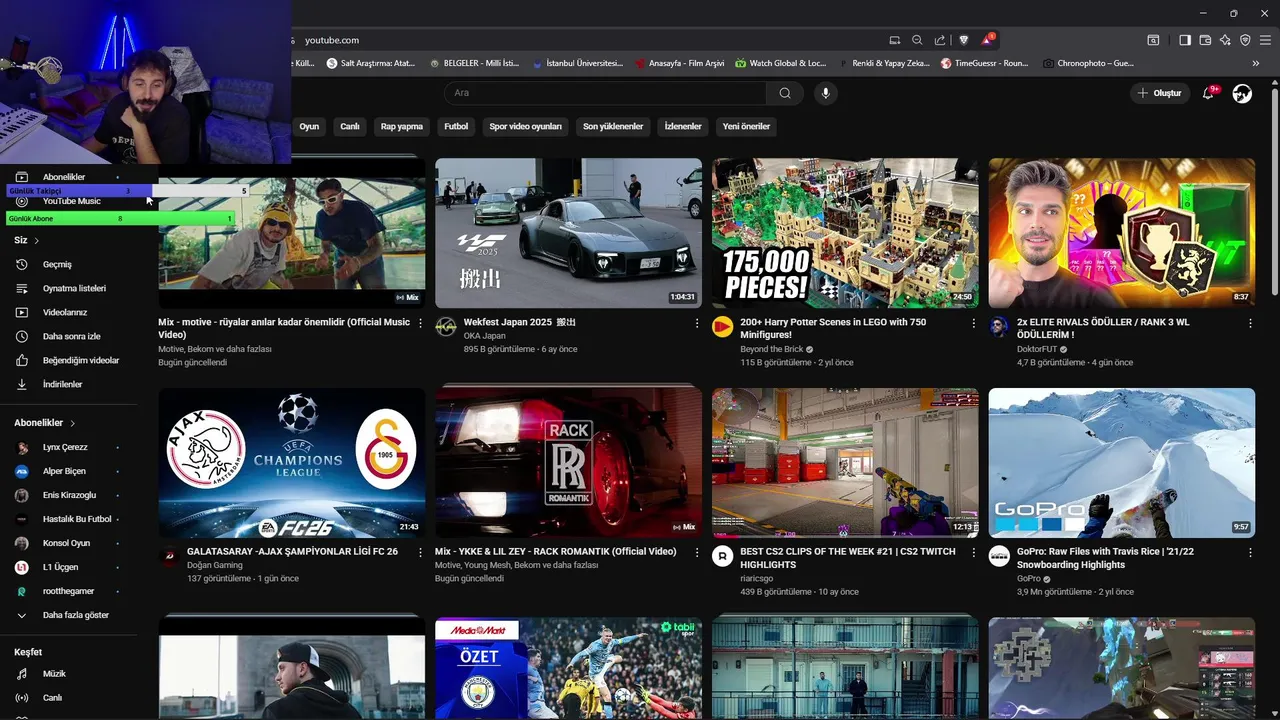Open the Brave hamburger main menu
The width and height of the screenshot is (1280, 720).
click(1265, 40)
